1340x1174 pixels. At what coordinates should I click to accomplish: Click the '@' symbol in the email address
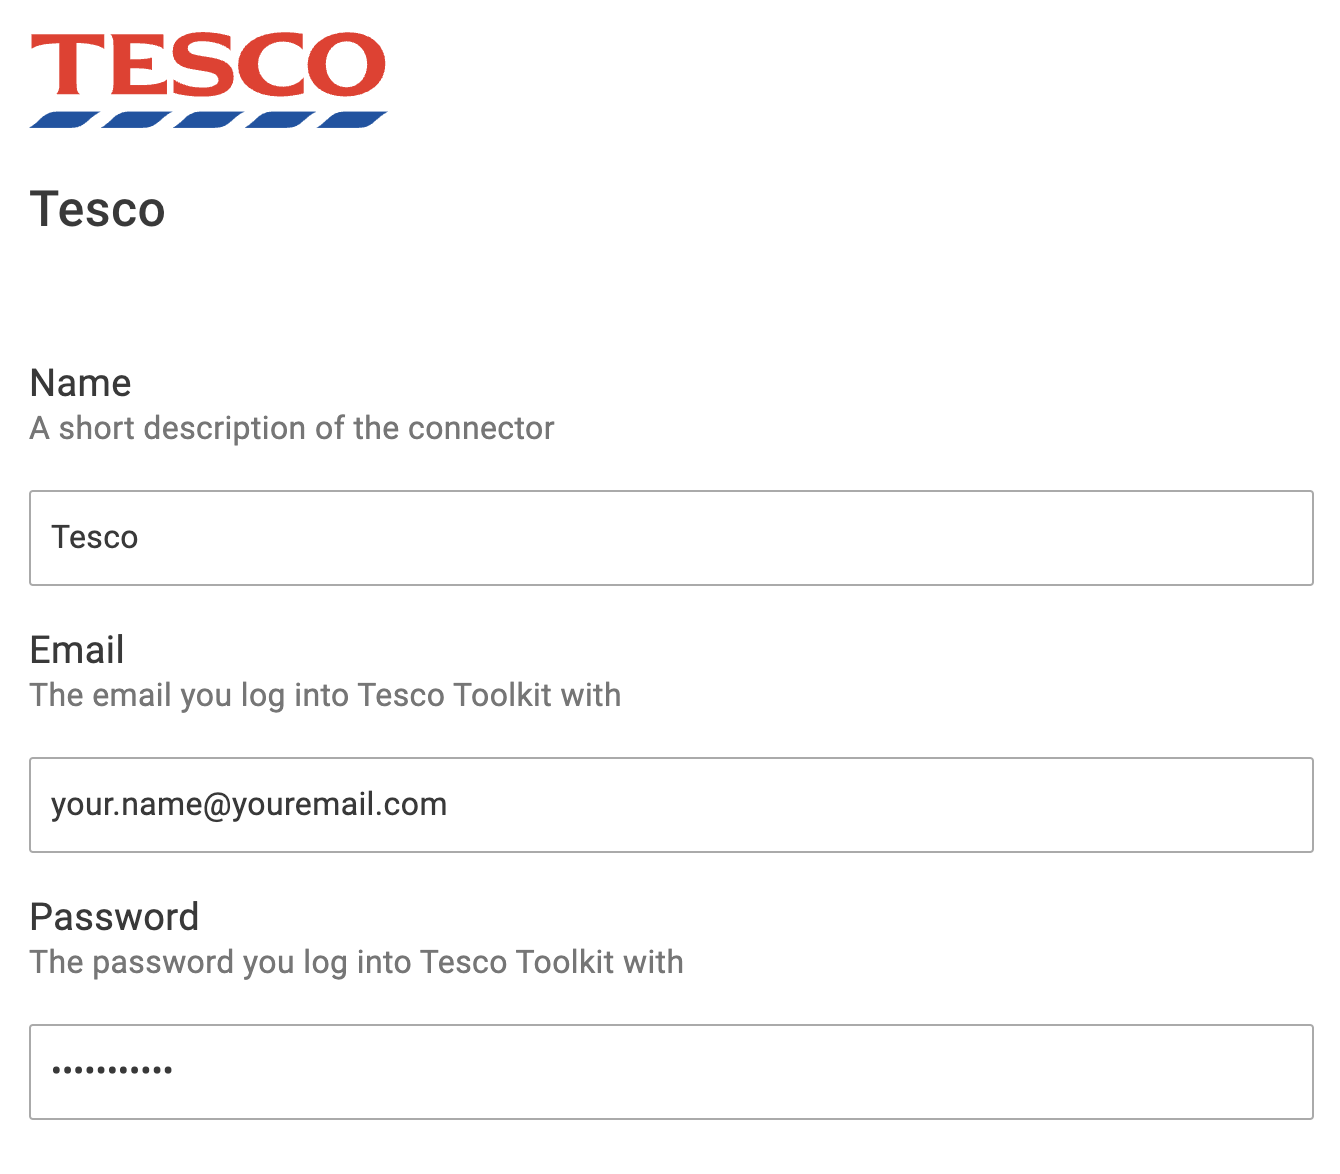tap(217, 805)
